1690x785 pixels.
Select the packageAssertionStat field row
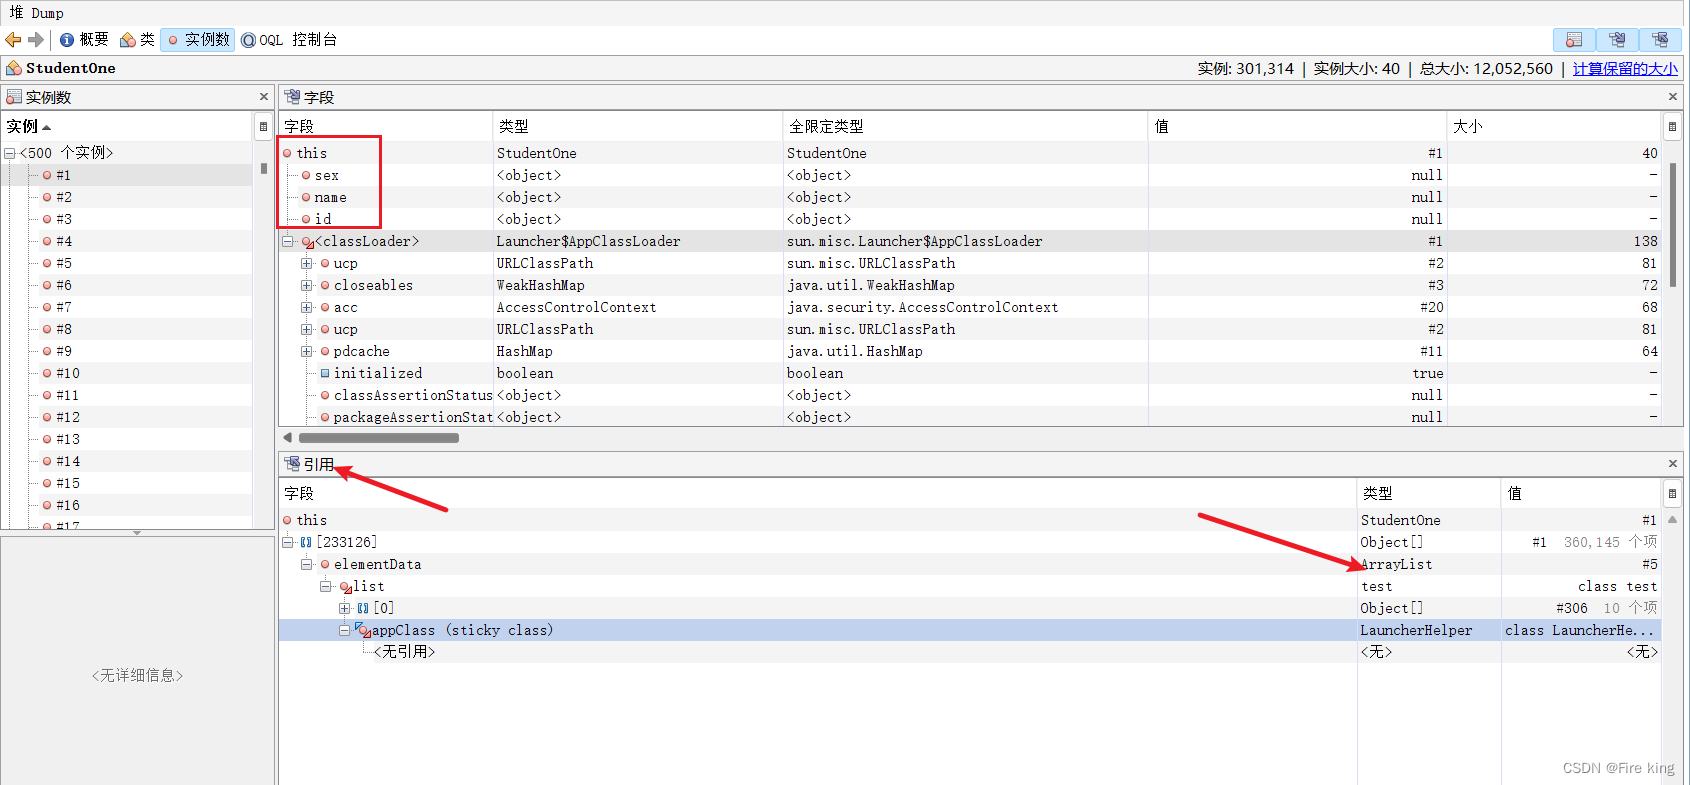(x=970, y=417)
